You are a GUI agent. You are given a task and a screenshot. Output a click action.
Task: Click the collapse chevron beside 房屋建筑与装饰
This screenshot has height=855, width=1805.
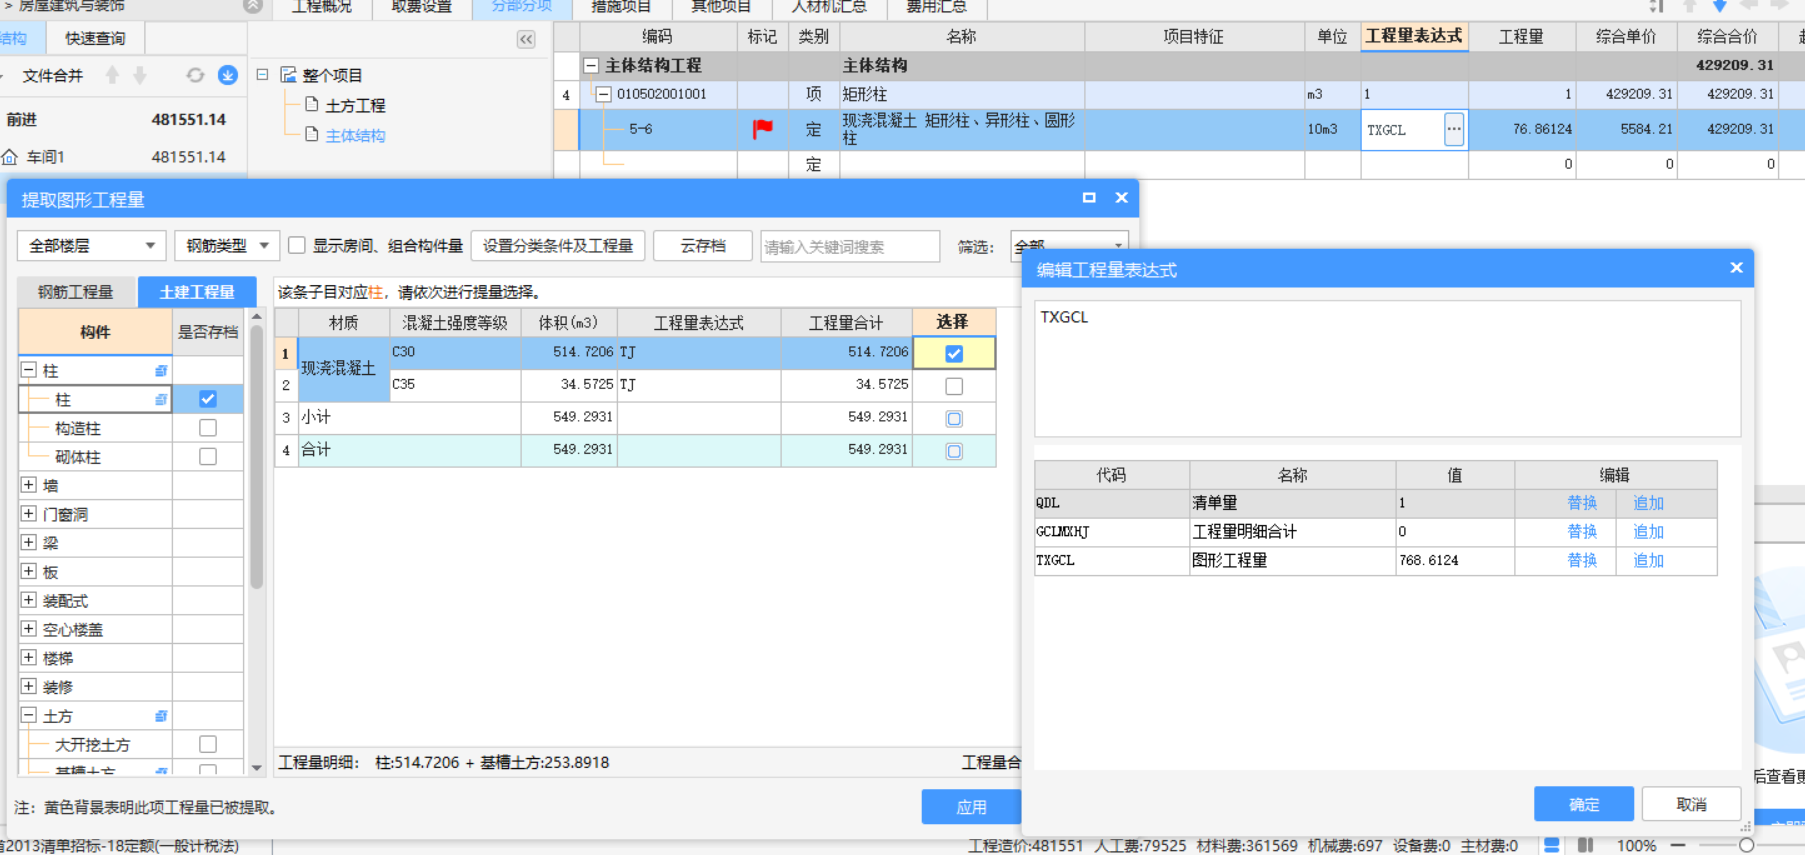pyautogui.click(x=253, y=5)
